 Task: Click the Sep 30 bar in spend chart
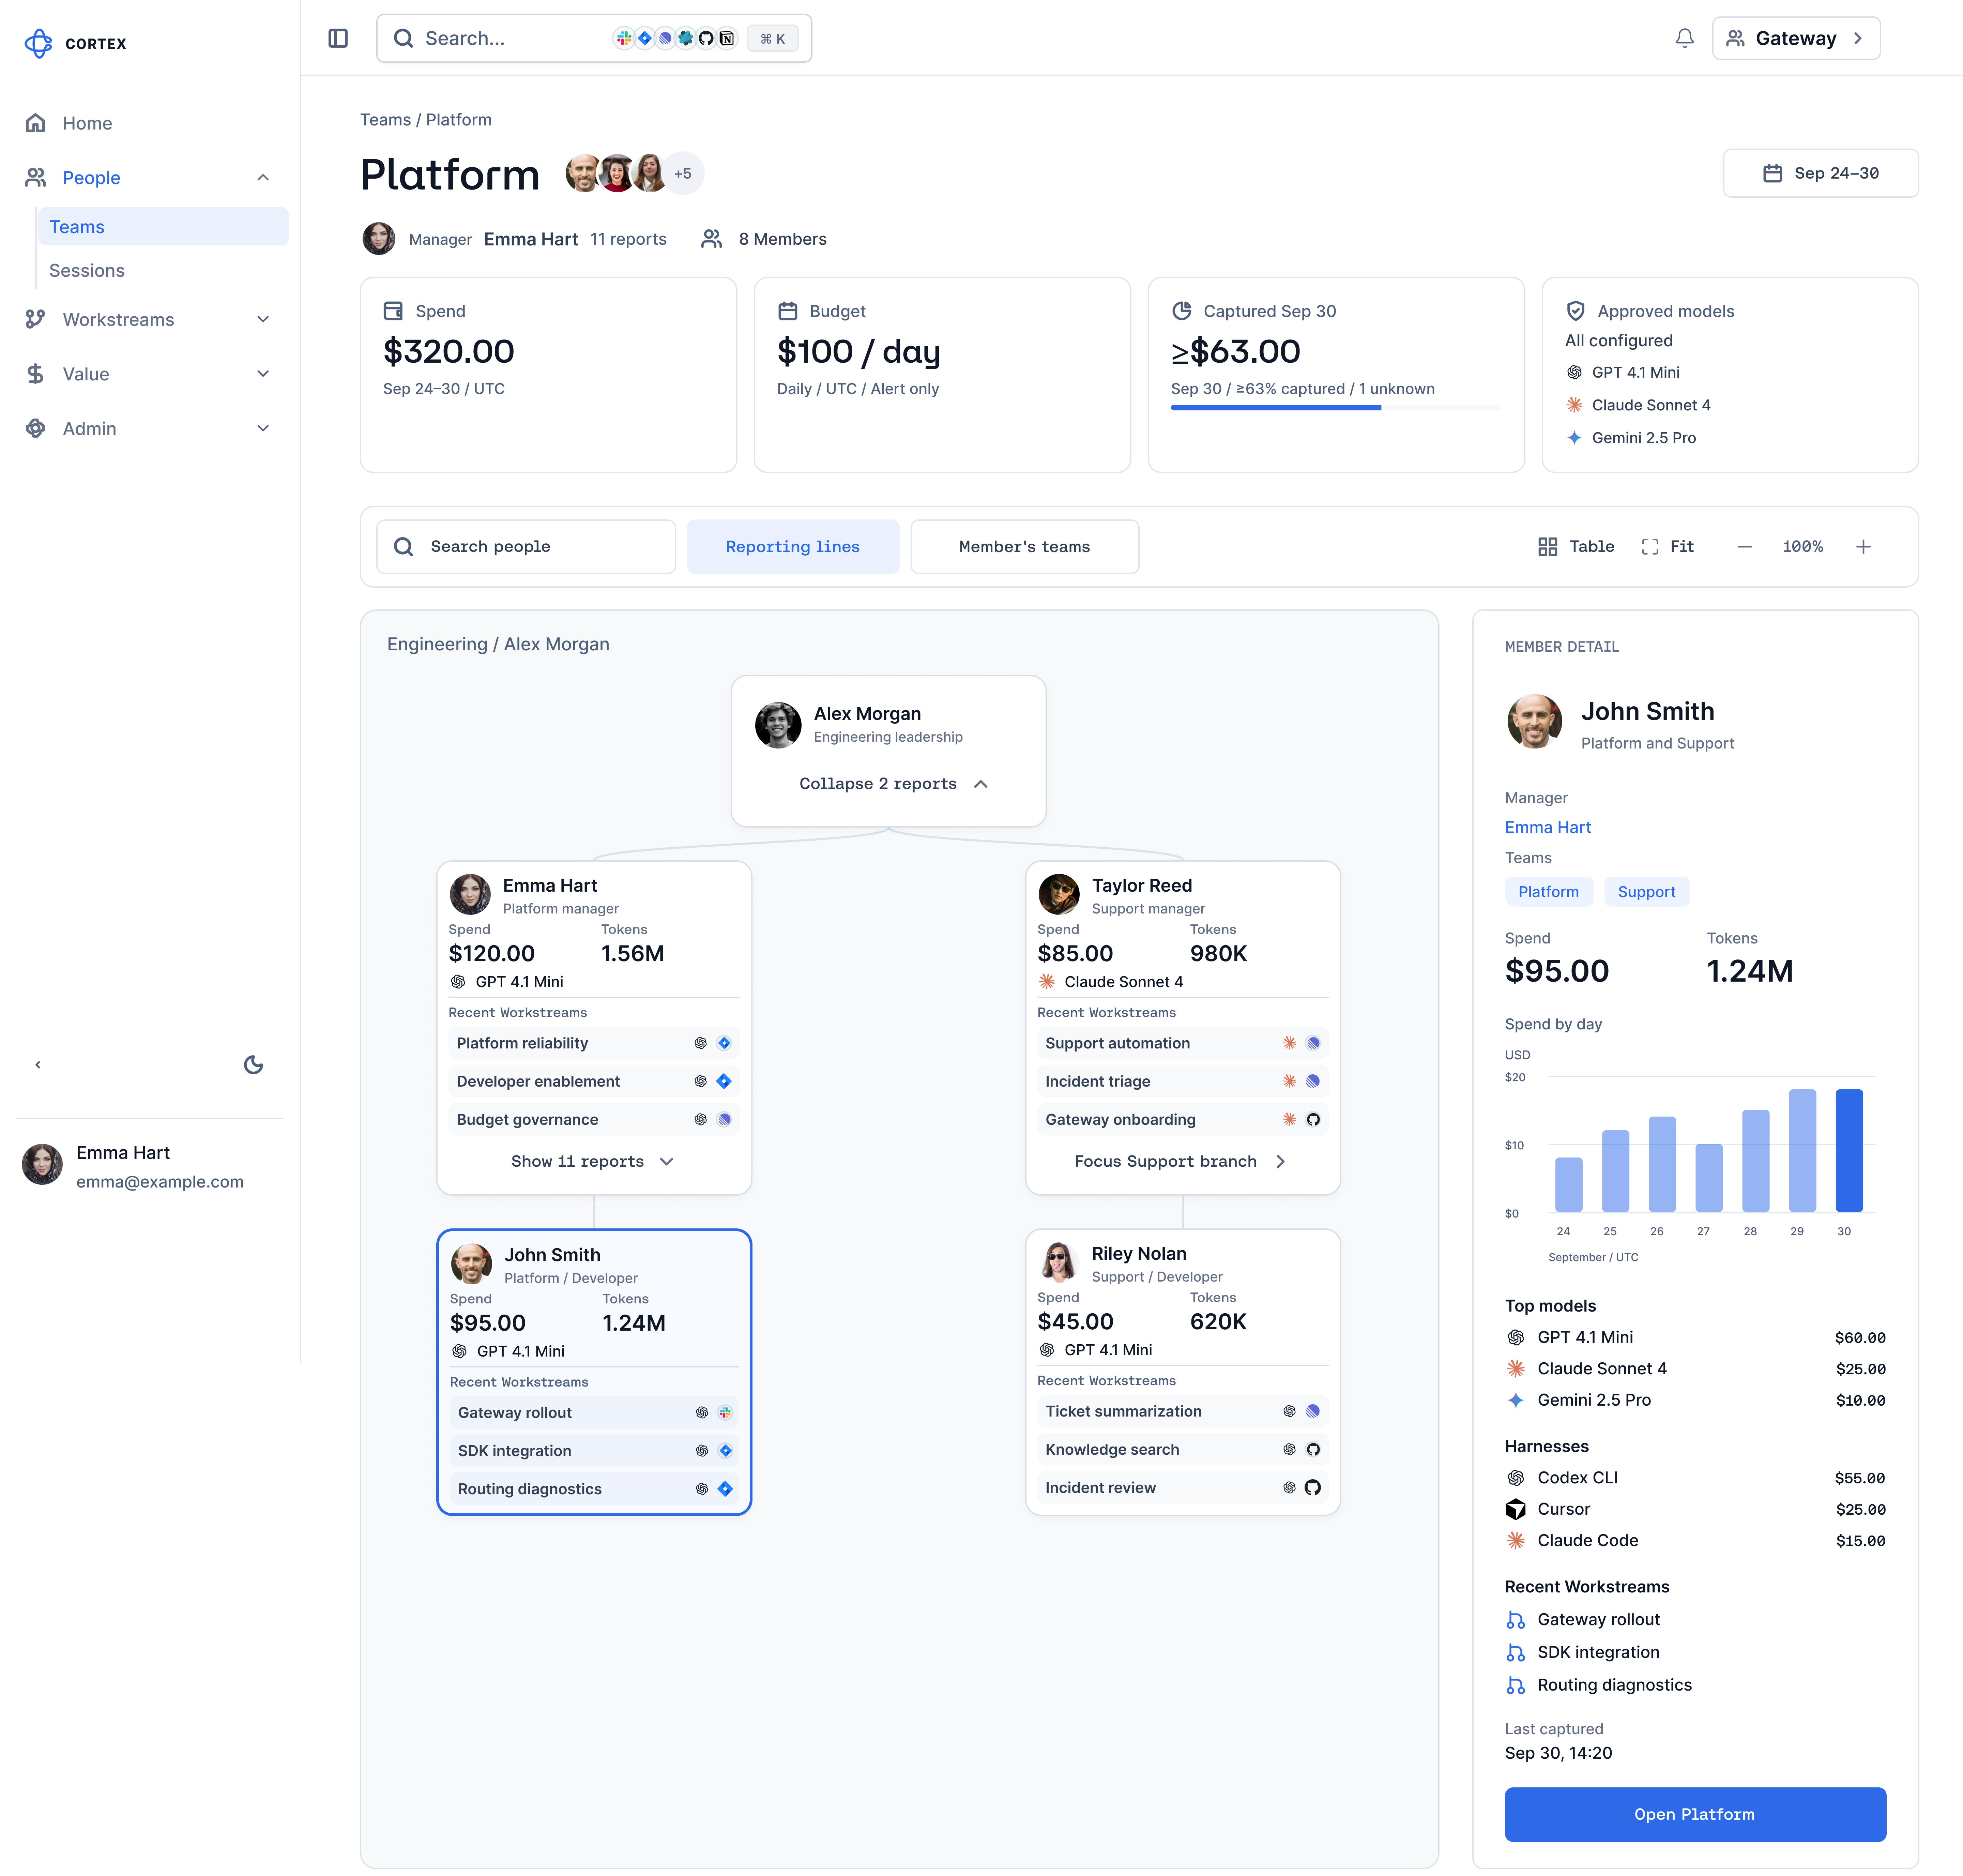click(x=1848, y=1151)
